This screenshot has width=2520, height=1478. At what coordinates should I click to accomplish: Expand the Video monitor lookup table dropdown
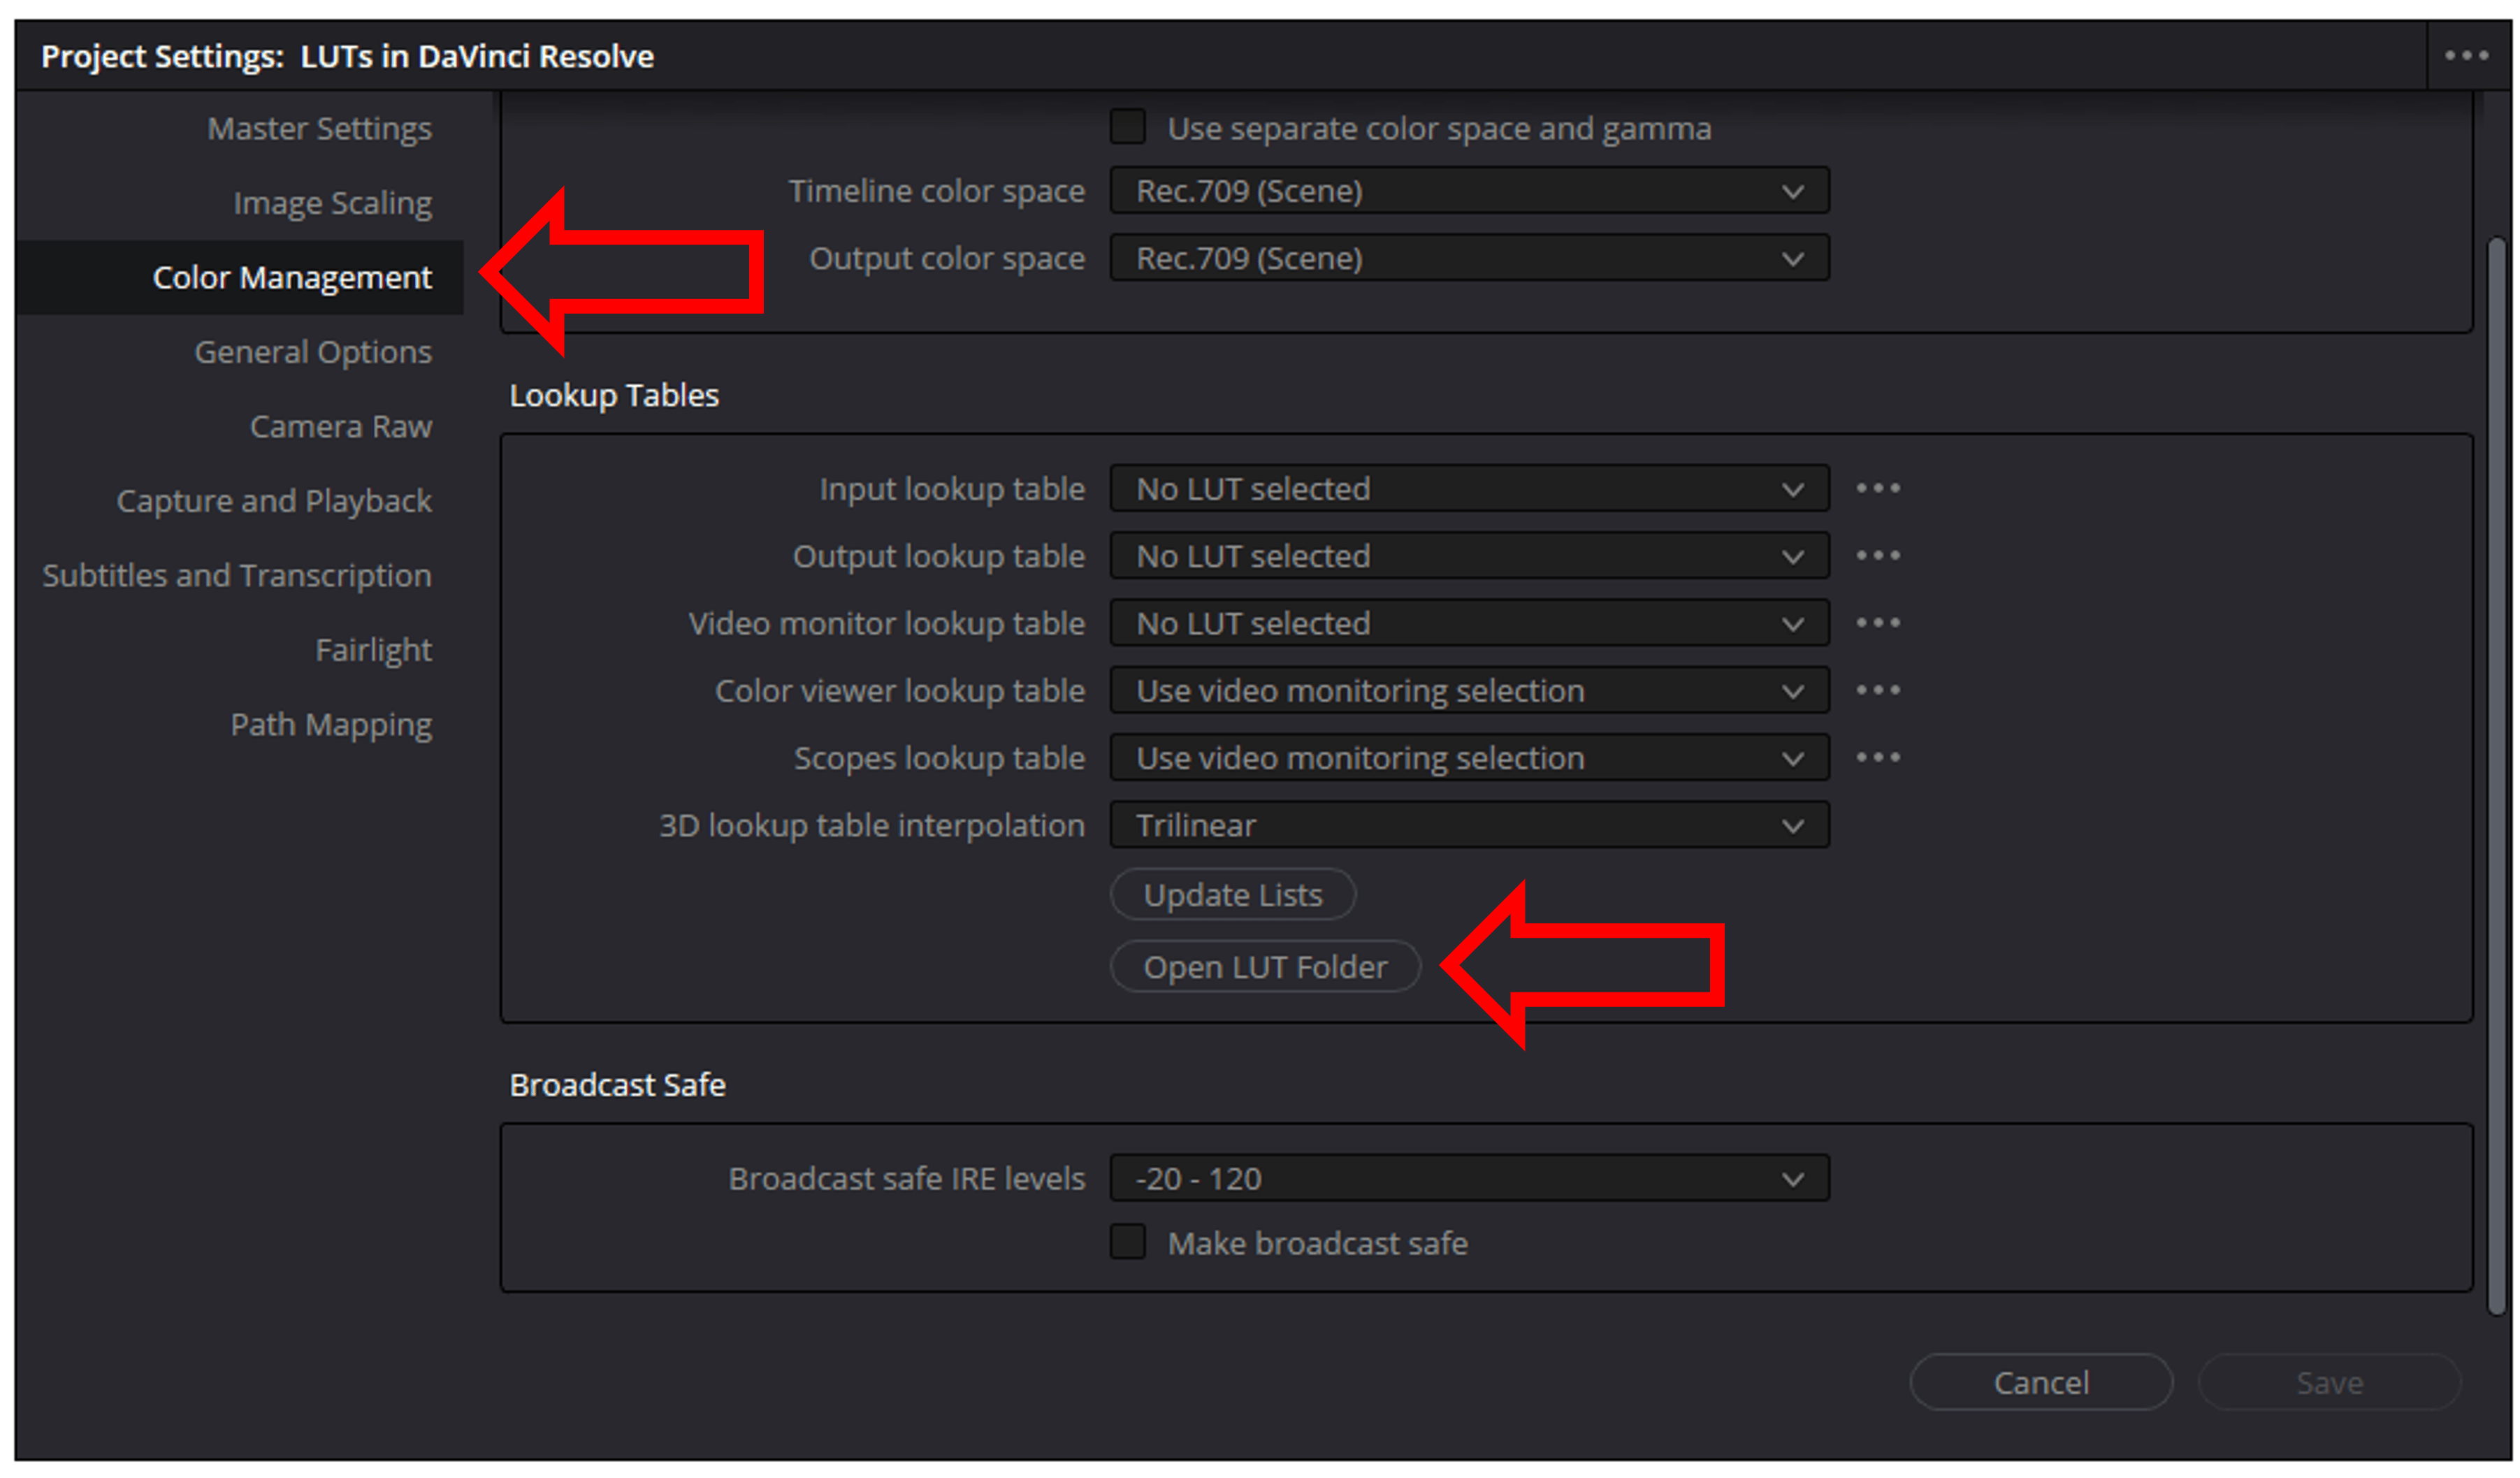pyautogui.click(x=1469, y=623)
